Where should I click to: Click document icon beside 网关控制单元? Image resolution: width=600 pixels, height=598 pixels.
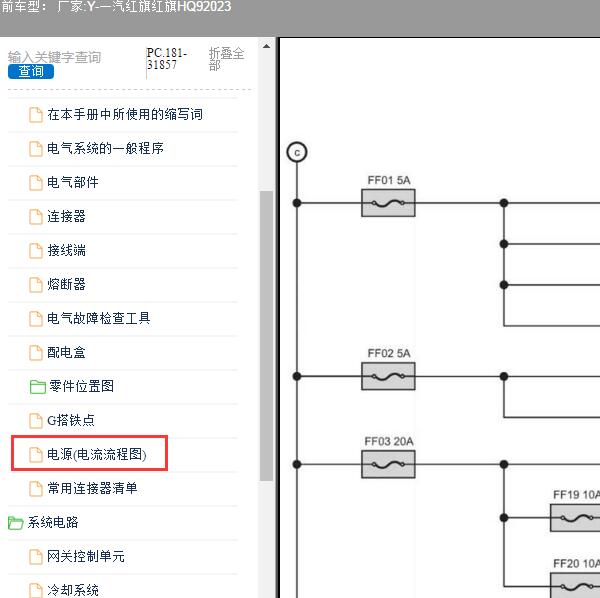36,557
